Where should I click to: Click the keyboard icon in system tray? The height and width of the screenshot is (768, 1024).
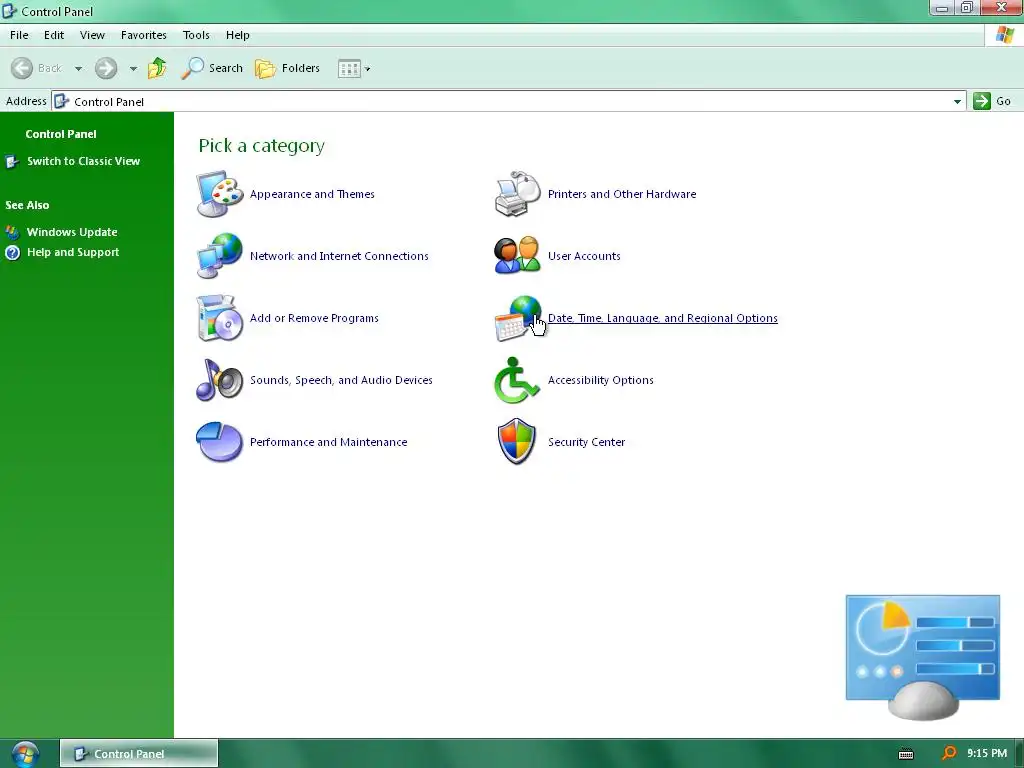click(x=906, y=754)
